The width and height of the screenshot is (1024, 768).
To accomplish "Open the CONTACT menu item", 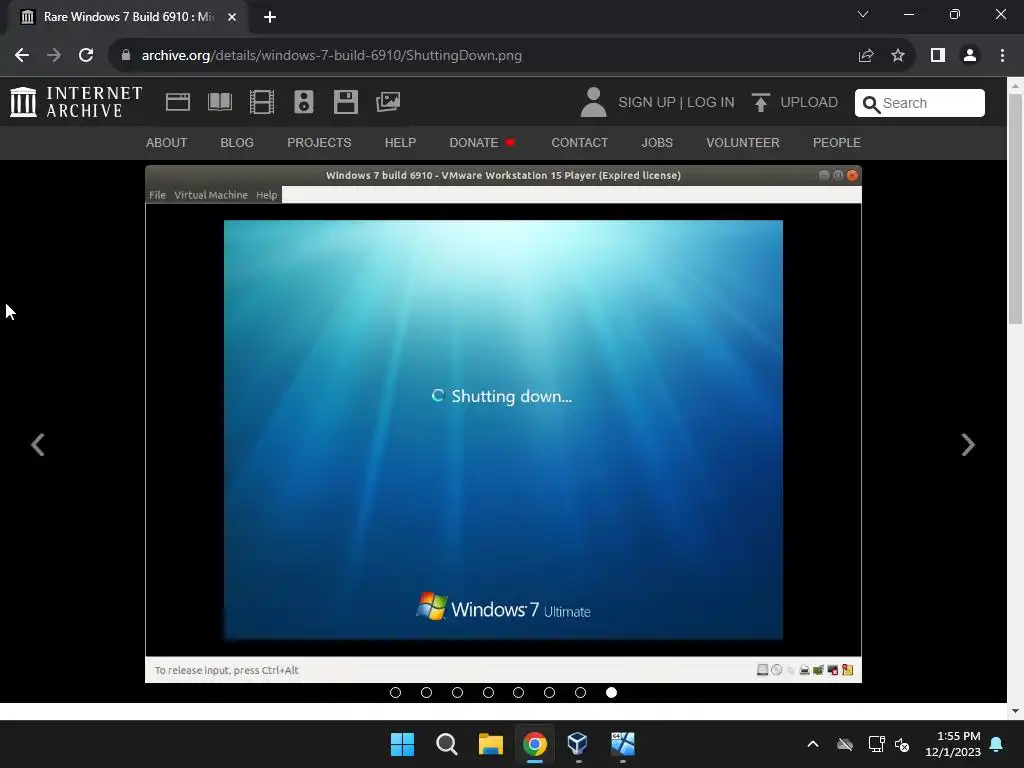I will pyautogui.click(x=579, y=142).
